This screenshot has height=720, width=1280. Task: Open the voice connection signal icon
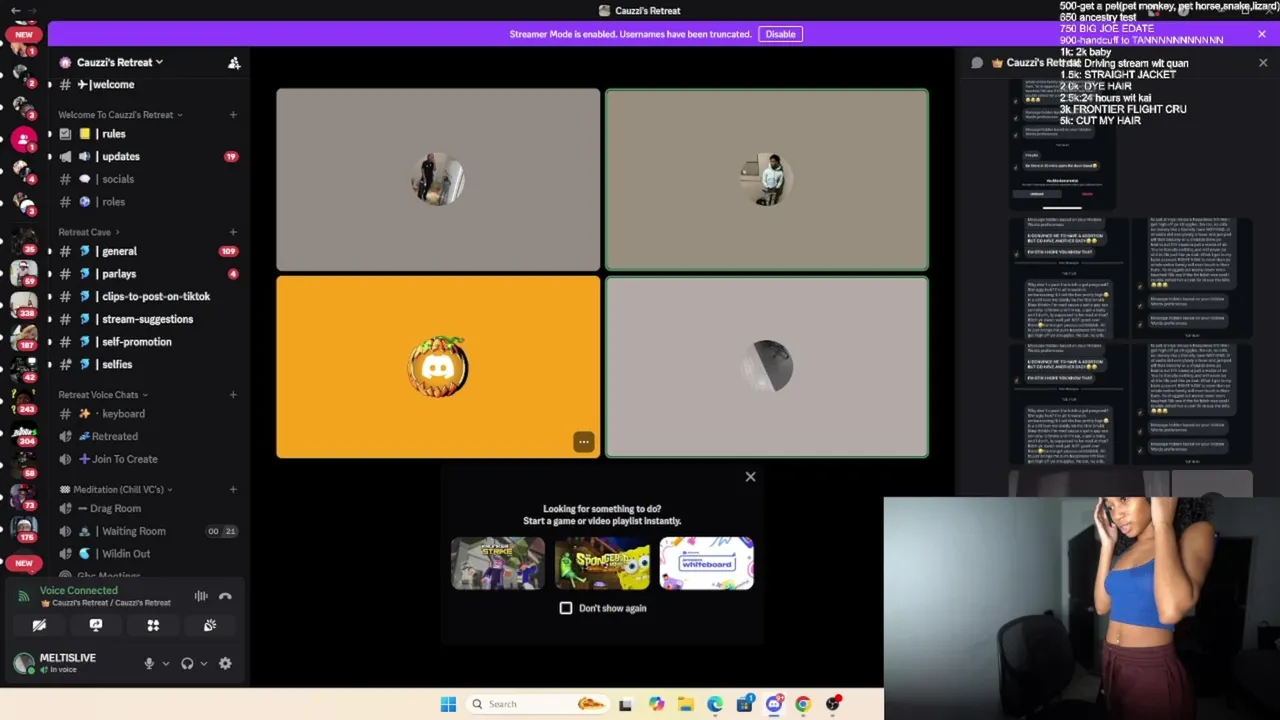(23, 596)
